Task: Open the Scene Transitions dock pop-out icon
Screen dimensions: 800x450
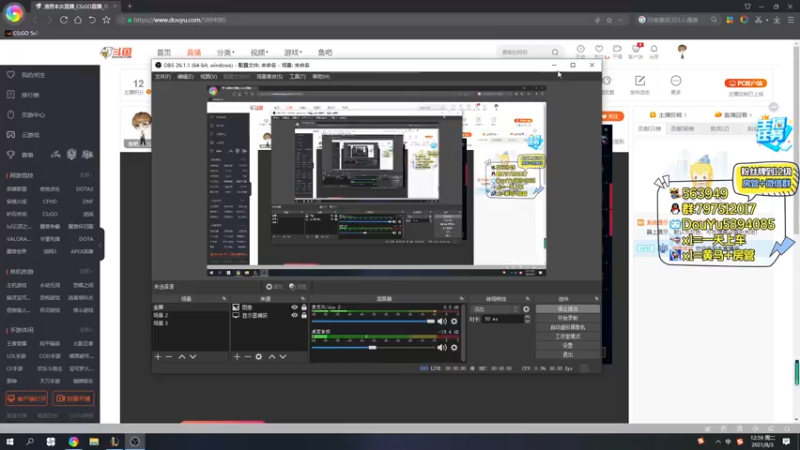Action: click(x=528, y=298)
